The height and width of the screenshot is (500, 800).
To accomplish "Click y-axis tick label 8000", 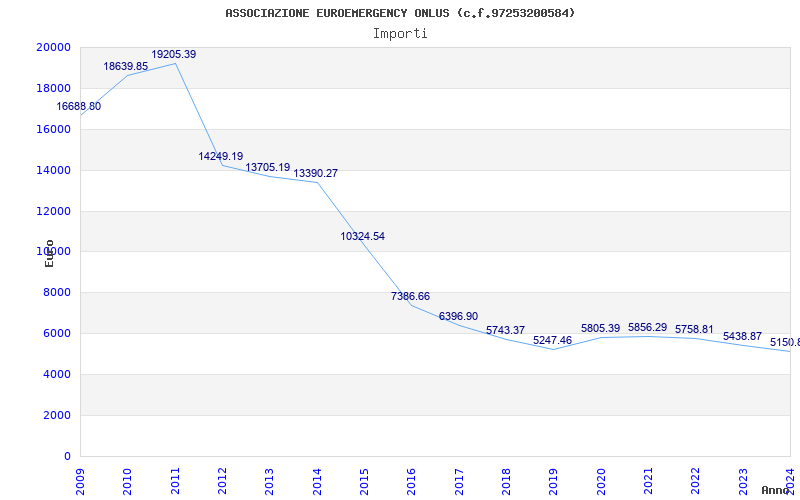I will click(x=56, y=292).
